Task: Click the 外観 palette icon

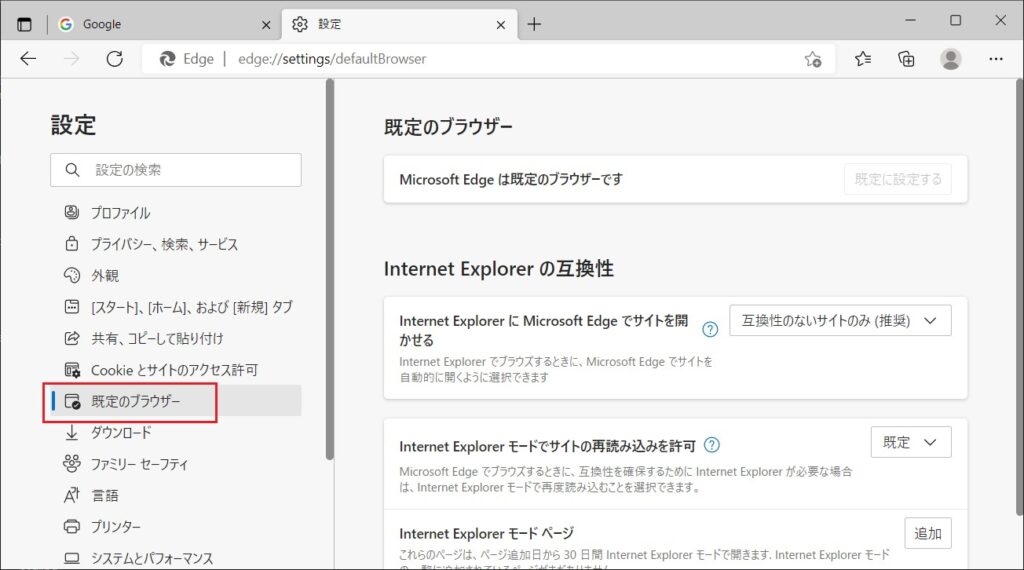Action: [72, 275]
